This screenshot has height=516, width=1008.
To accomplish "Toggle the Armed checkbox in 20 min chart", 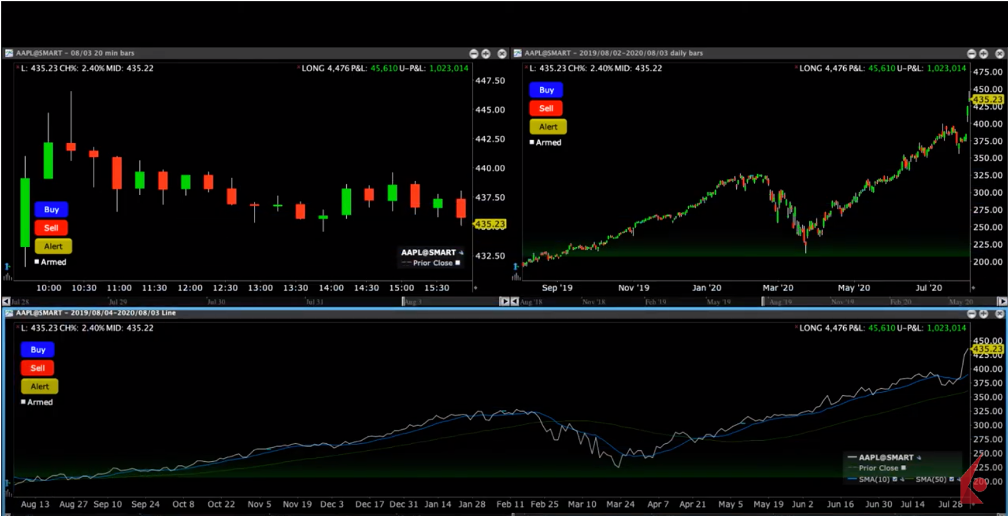I will (37, 262).
